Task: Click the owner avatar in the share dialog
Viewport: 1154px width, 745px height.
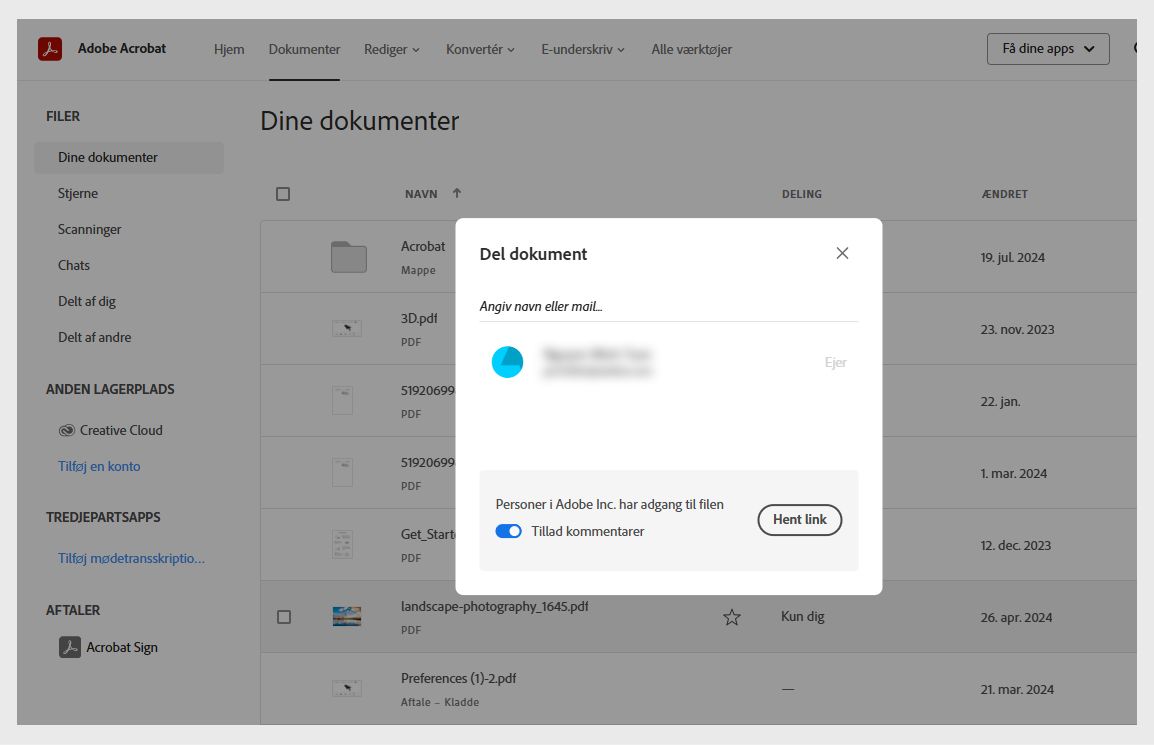Action: tap(508, 362)
